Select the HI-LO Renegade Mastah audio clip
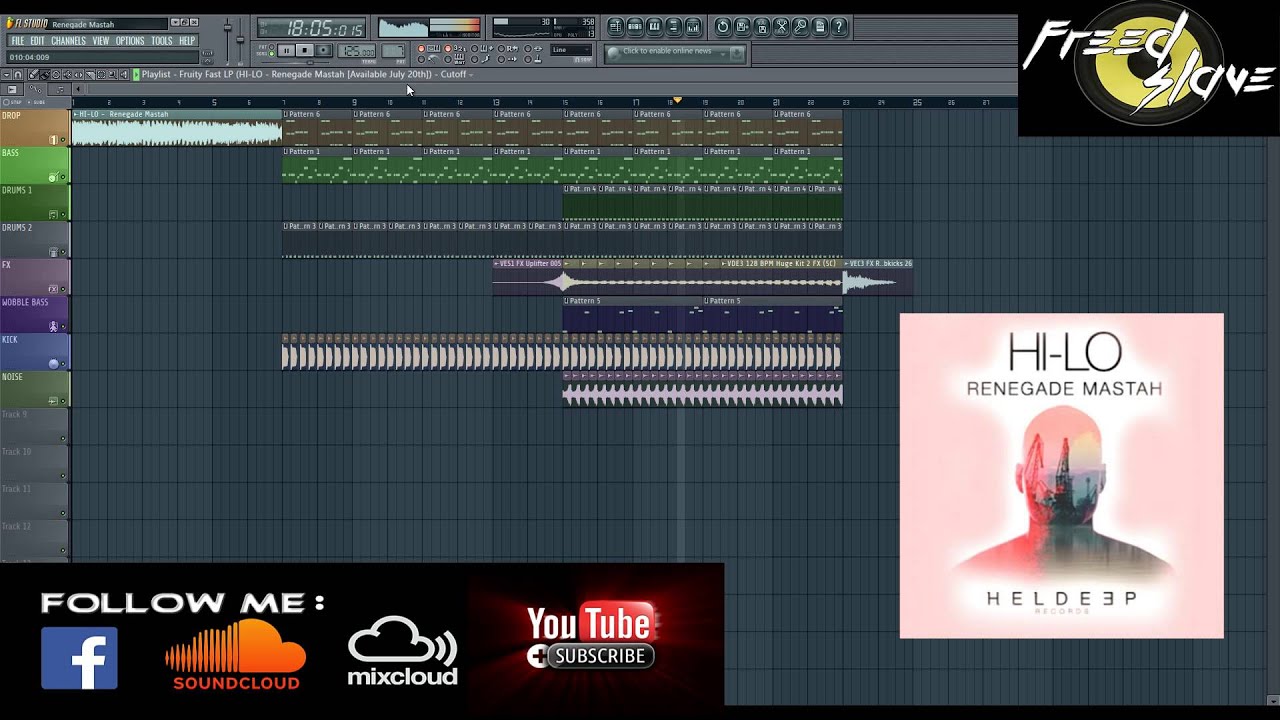This screenshot has width=1280, height=720. pyautogui.click(x=177, y=128)
